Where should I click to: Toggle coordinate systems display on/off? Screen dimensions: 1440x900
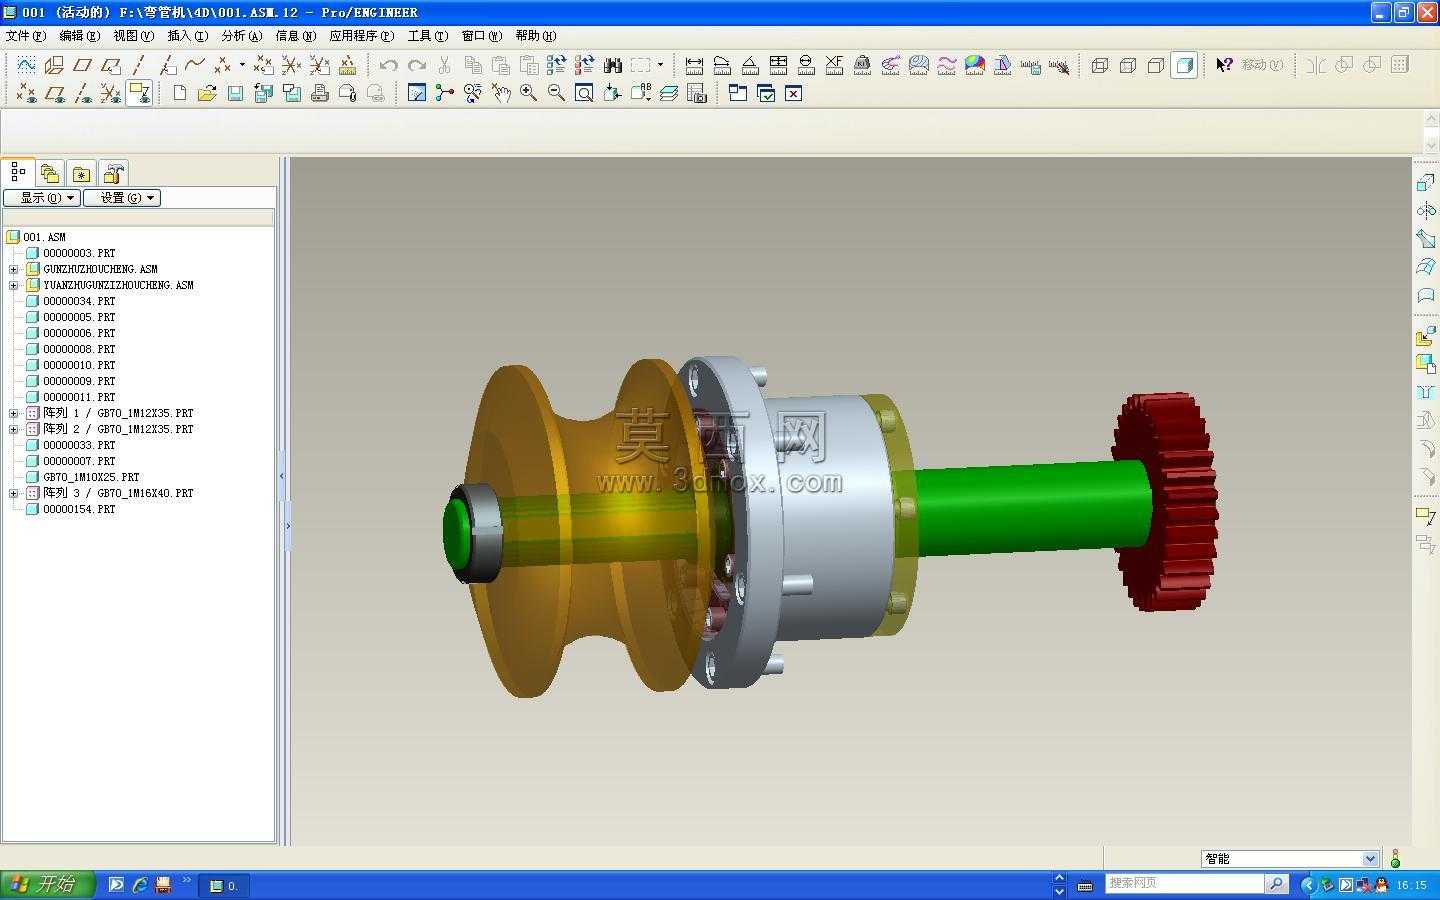pyautogui.click(x=111, y=93)
